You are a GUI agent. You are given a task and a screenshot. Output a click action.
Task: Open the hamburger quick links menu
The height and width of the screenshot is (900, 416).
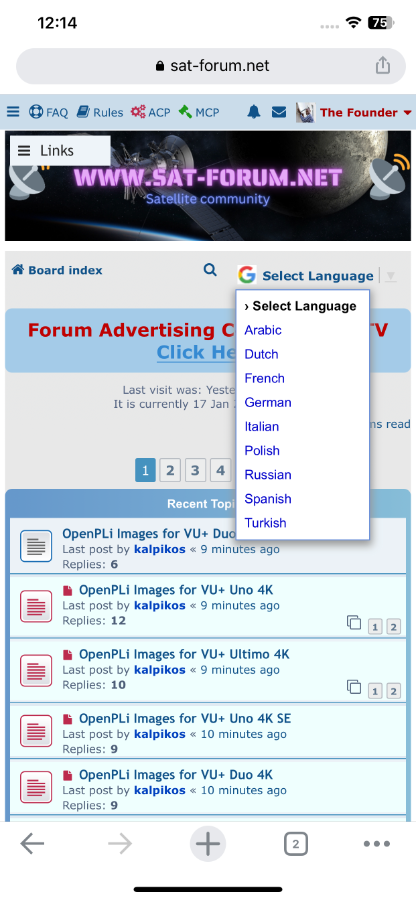[13, 112]
